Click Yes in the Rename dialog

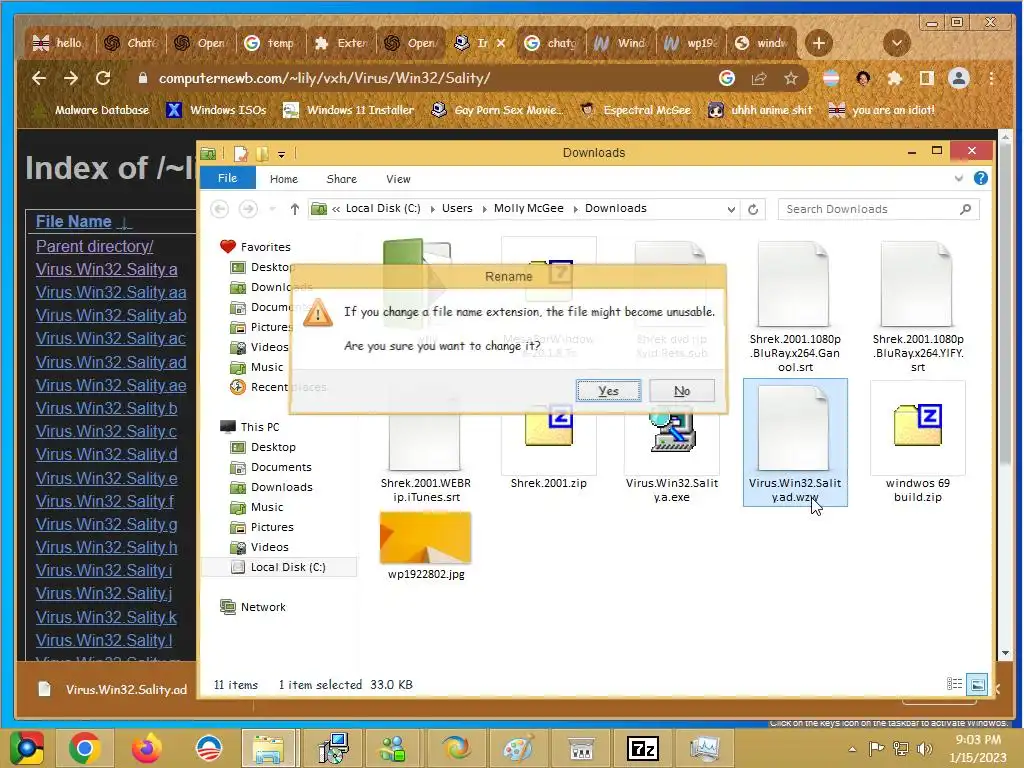(x=608, y=391)
